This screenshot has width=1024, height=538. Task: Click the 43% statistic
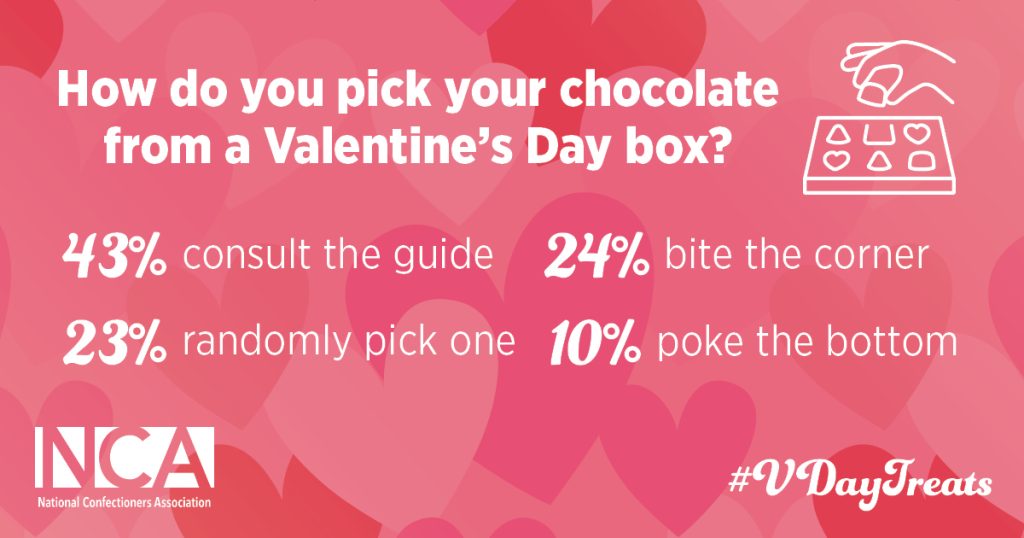coord(114,256)
